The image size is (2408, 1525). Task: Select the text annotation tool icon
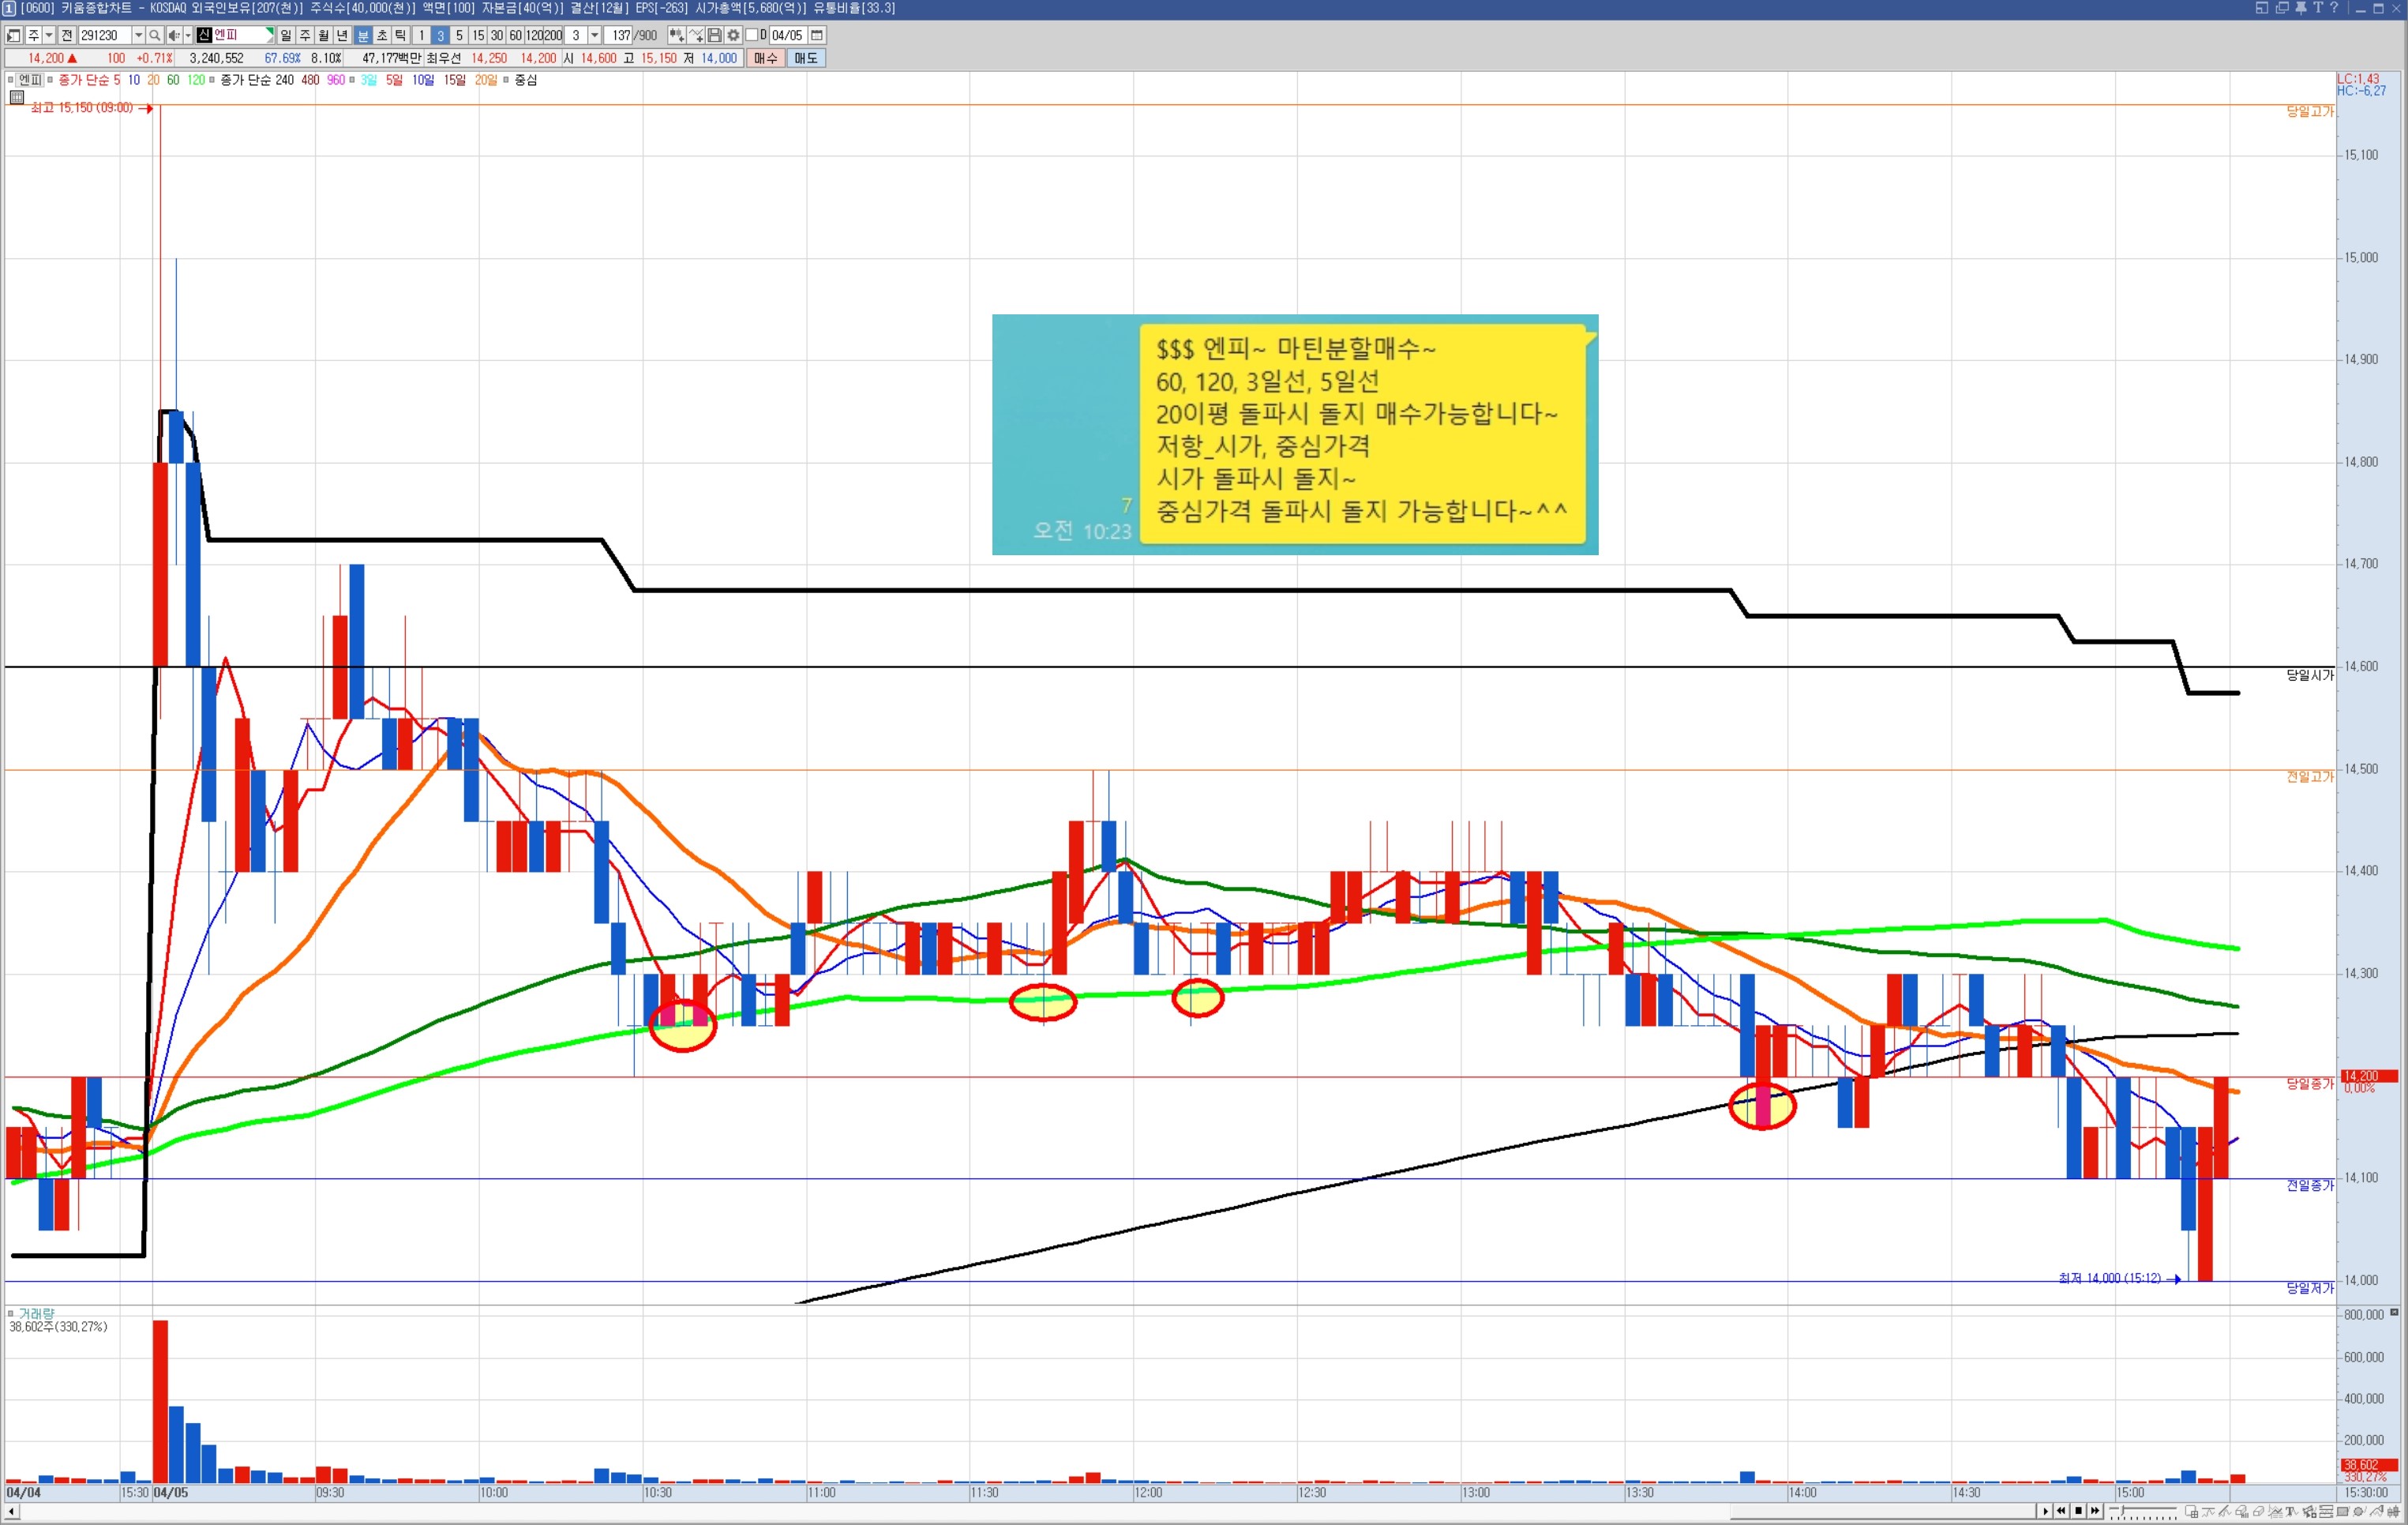coord(2290,1511)
